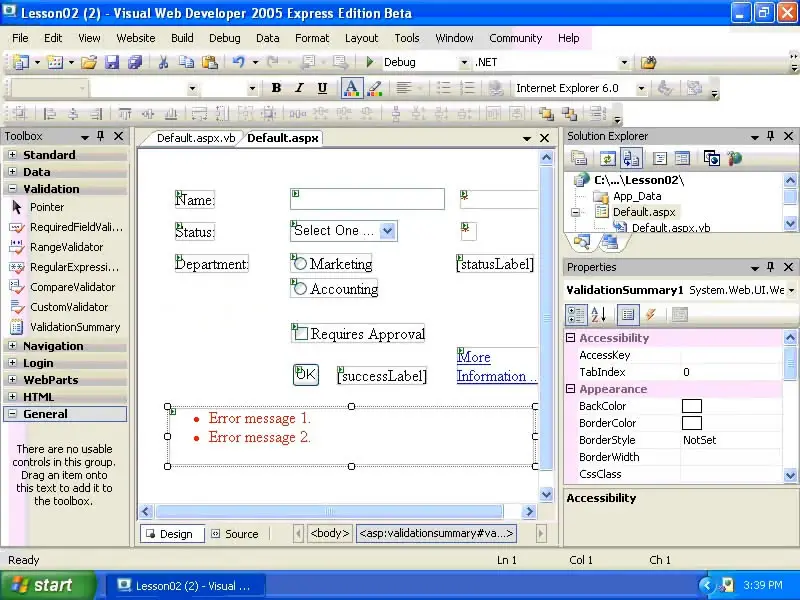The height and width of the screenshot is (600, 800).
Task: Collapse the Validation toolbox group
Action: 12,188
